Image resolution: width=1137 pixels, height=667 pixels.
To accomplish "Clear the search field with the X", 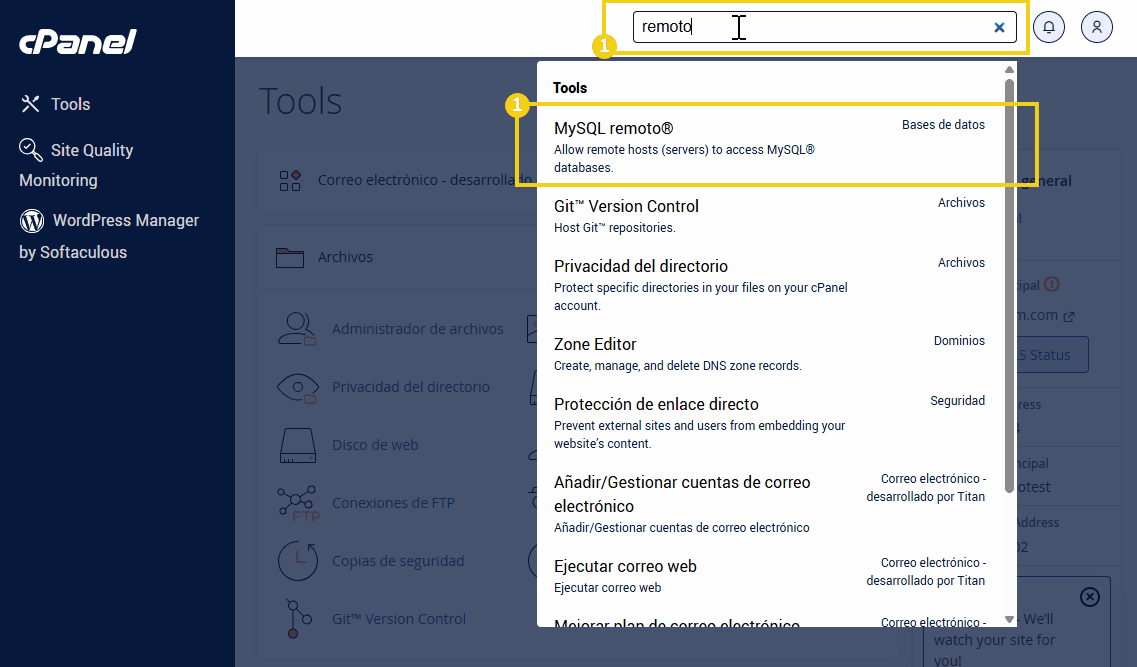I will [x=999, y=28].
